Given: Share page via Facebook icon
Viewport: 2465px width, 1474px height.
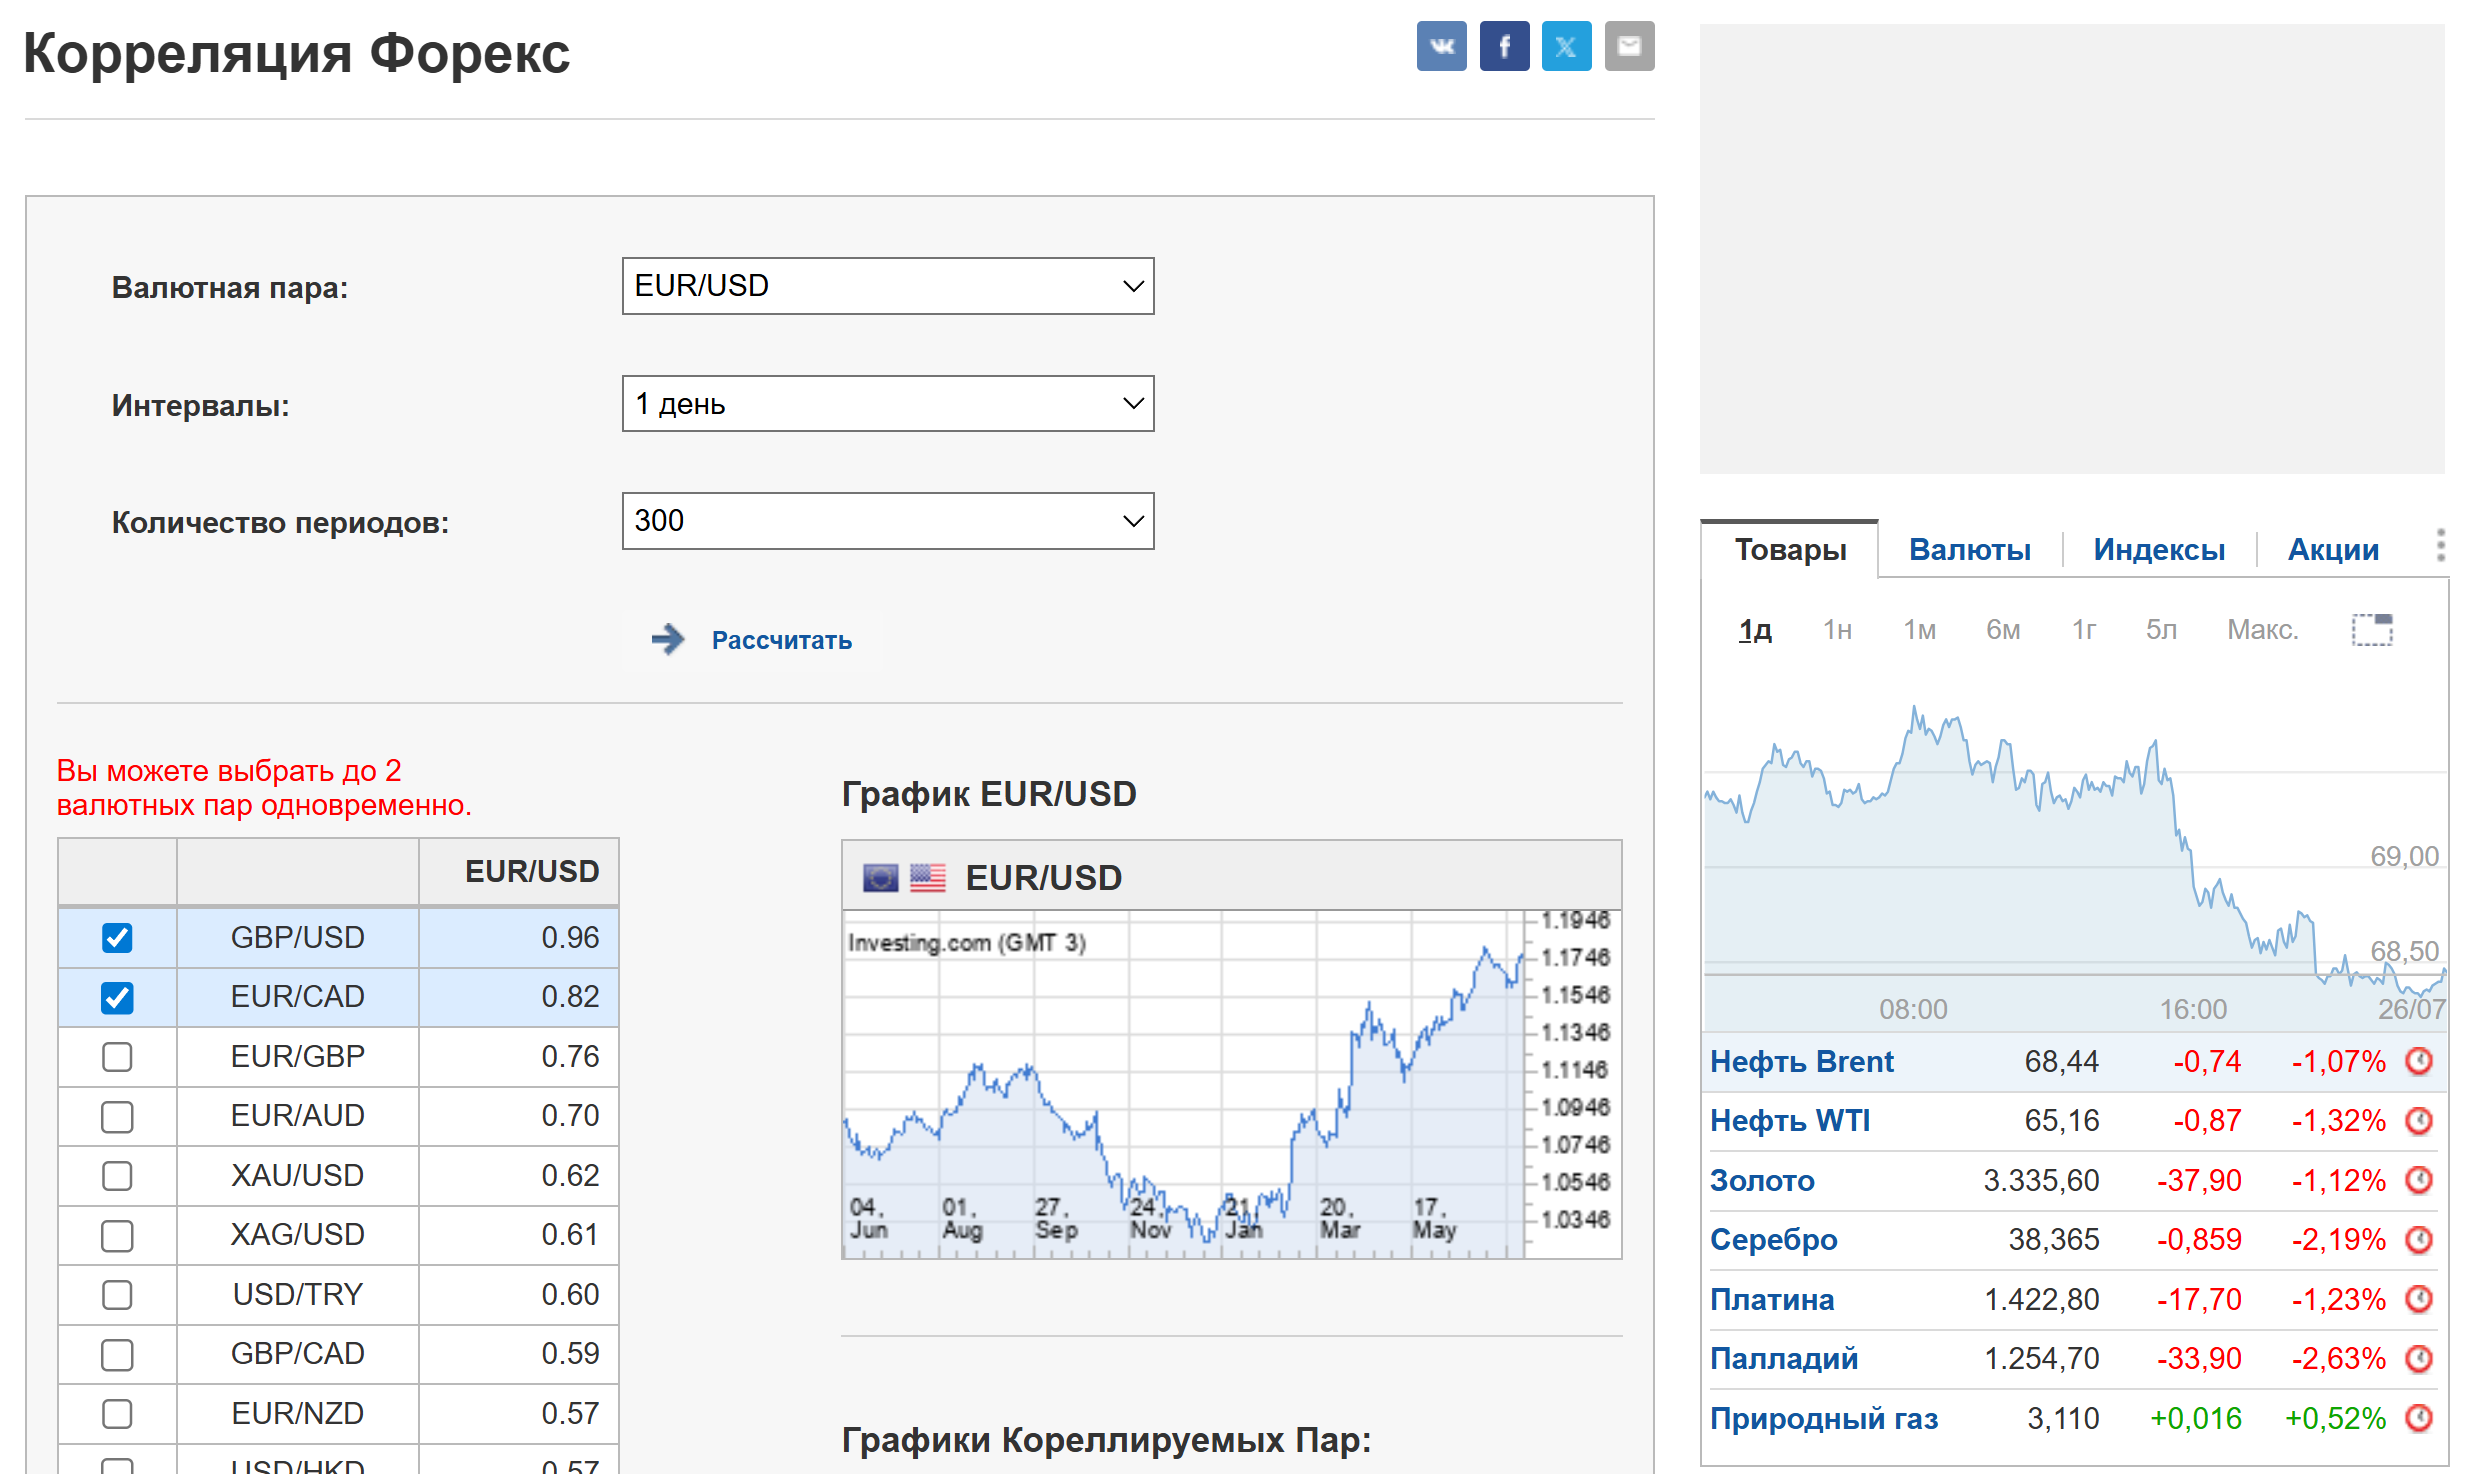Looking at the screenshot, I should point(1504,46).
